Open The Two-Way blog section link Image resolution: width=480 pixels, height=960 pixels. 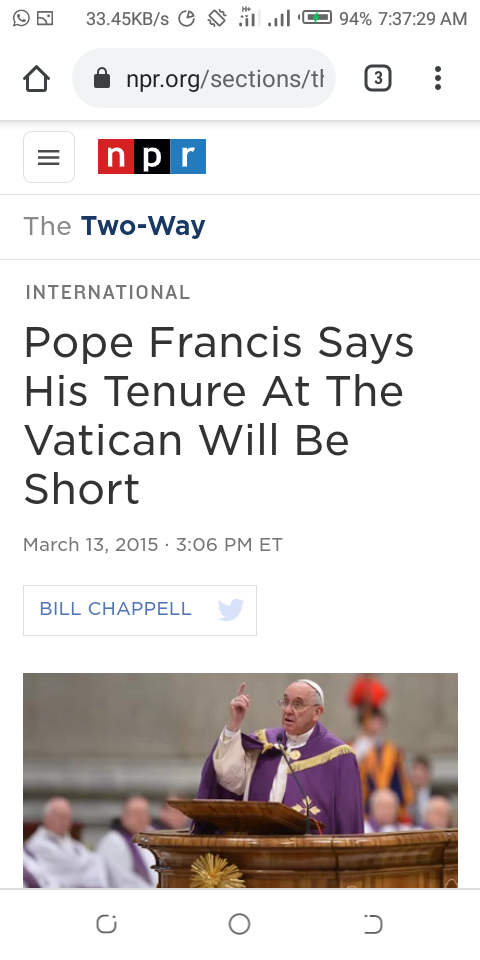[114, 226]
